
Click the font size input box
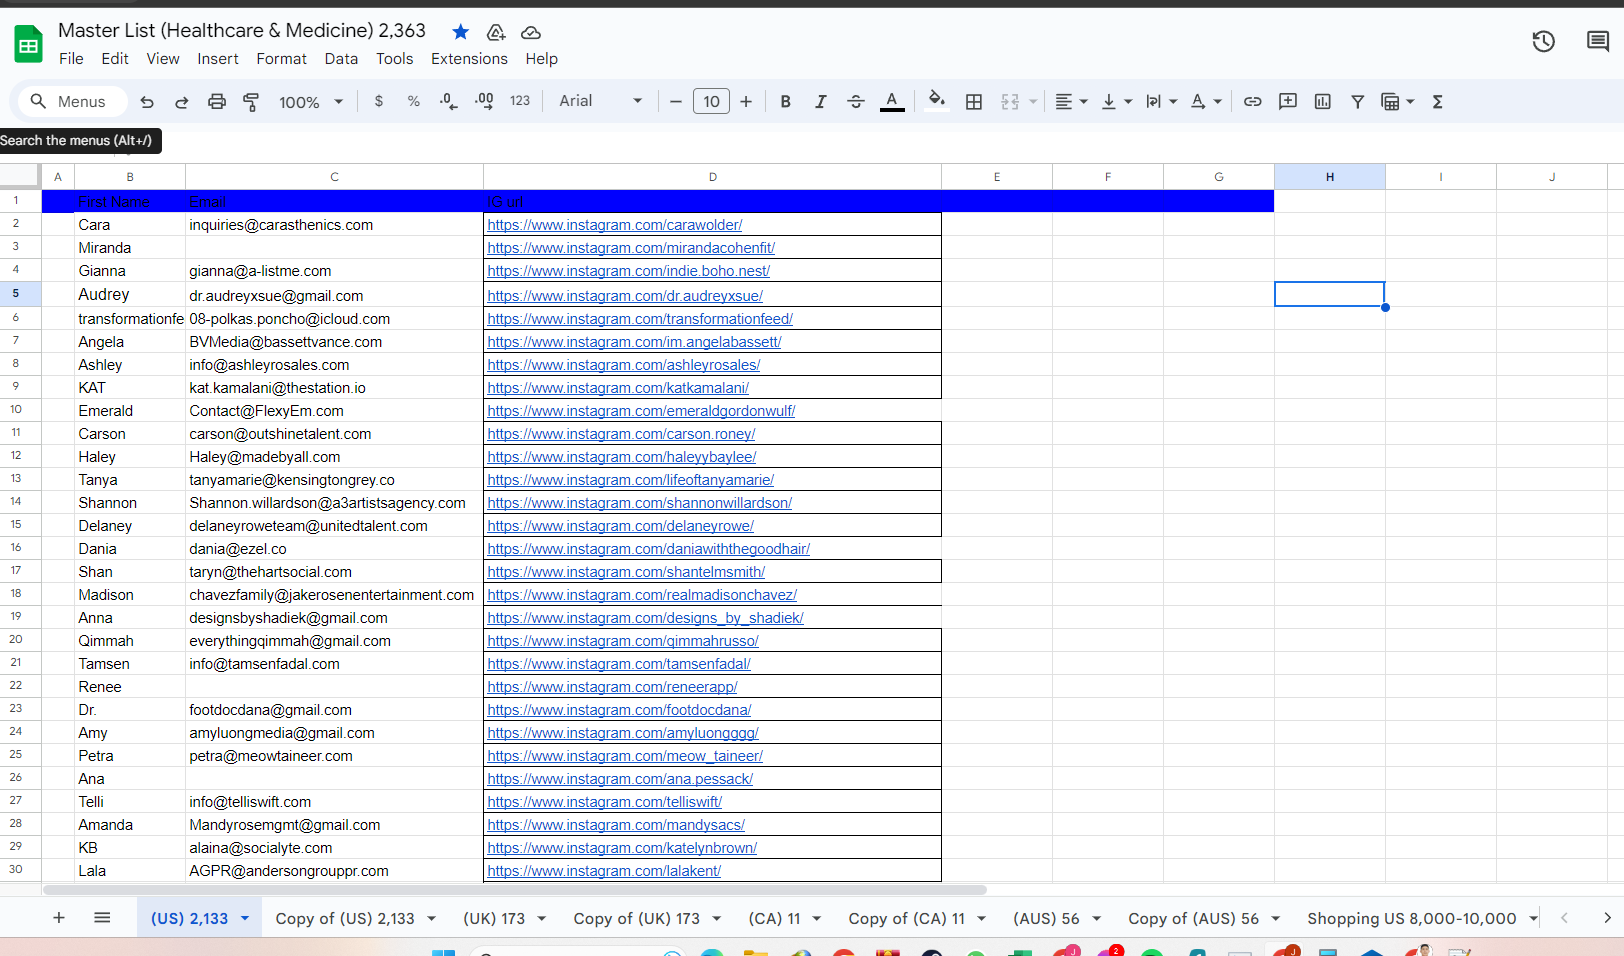click(x=711, y=101)
